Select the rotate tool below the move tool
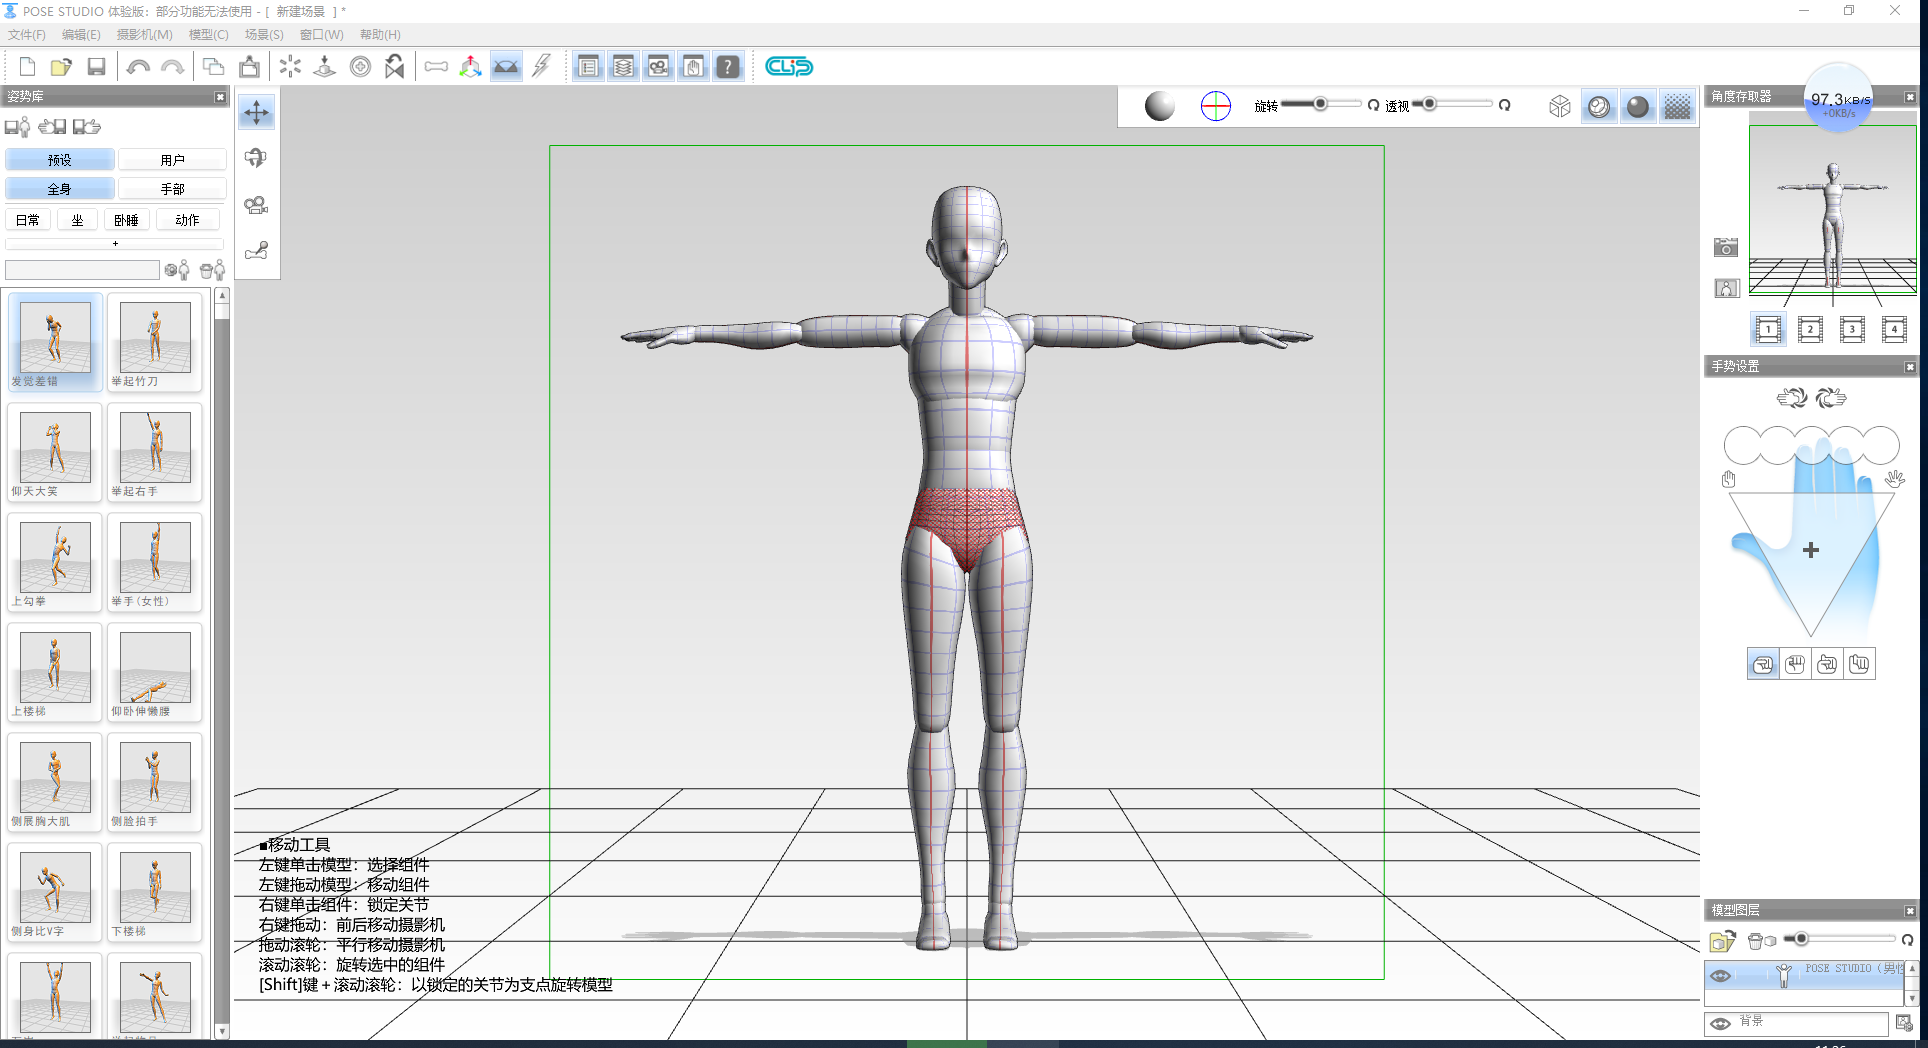 [256, 158]
